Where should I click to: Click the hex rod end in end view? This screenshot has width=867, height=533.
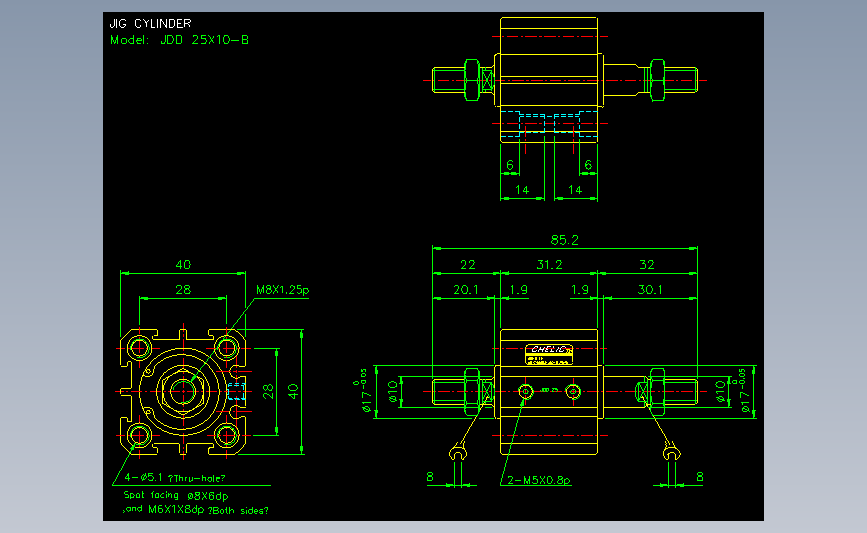pos(183,391)
